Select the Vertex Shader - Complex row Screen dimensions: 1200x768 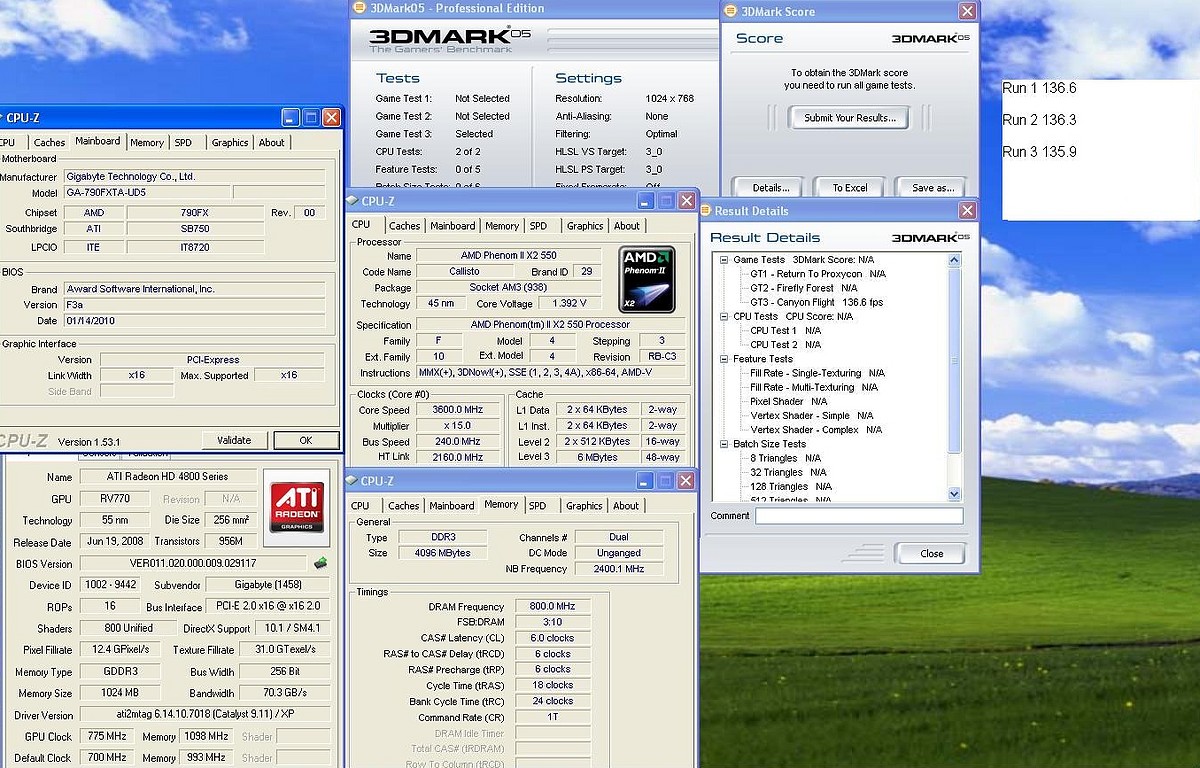tap(816, 430)
